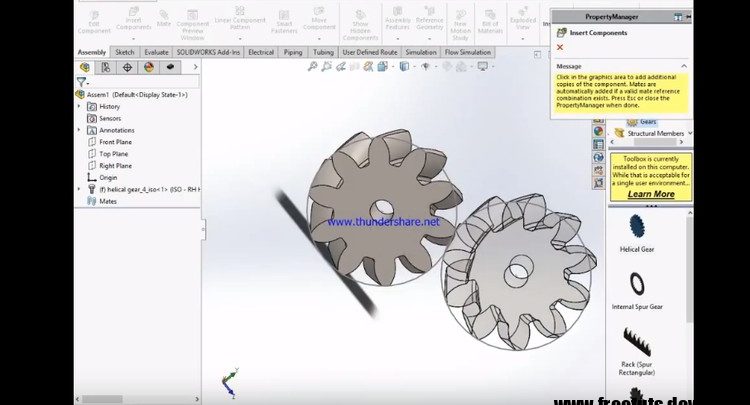Click Linear Component Pattern icon
Image resolution: width=750 pixels, height=405 pixels.
[240, 11]
